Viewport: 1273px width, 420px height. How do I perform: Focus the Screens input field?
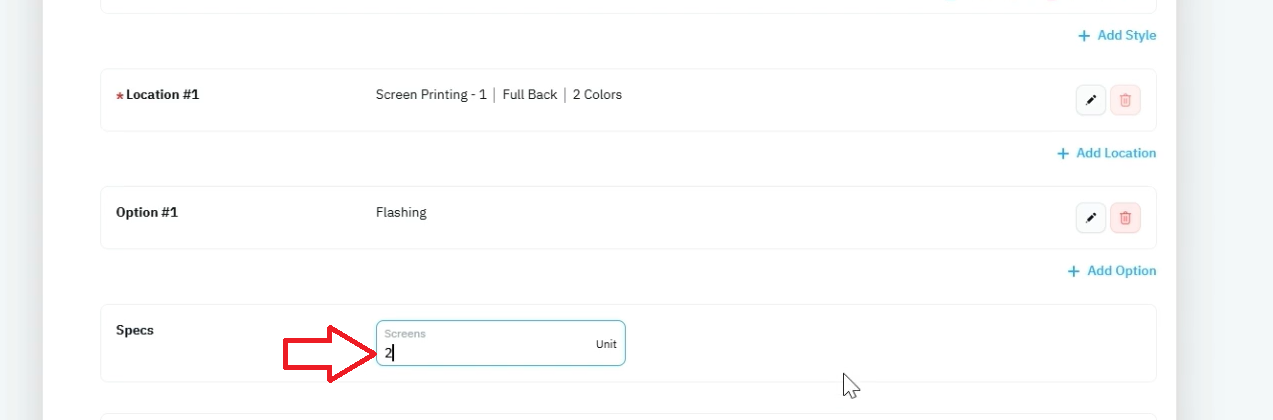pos(500,343)
